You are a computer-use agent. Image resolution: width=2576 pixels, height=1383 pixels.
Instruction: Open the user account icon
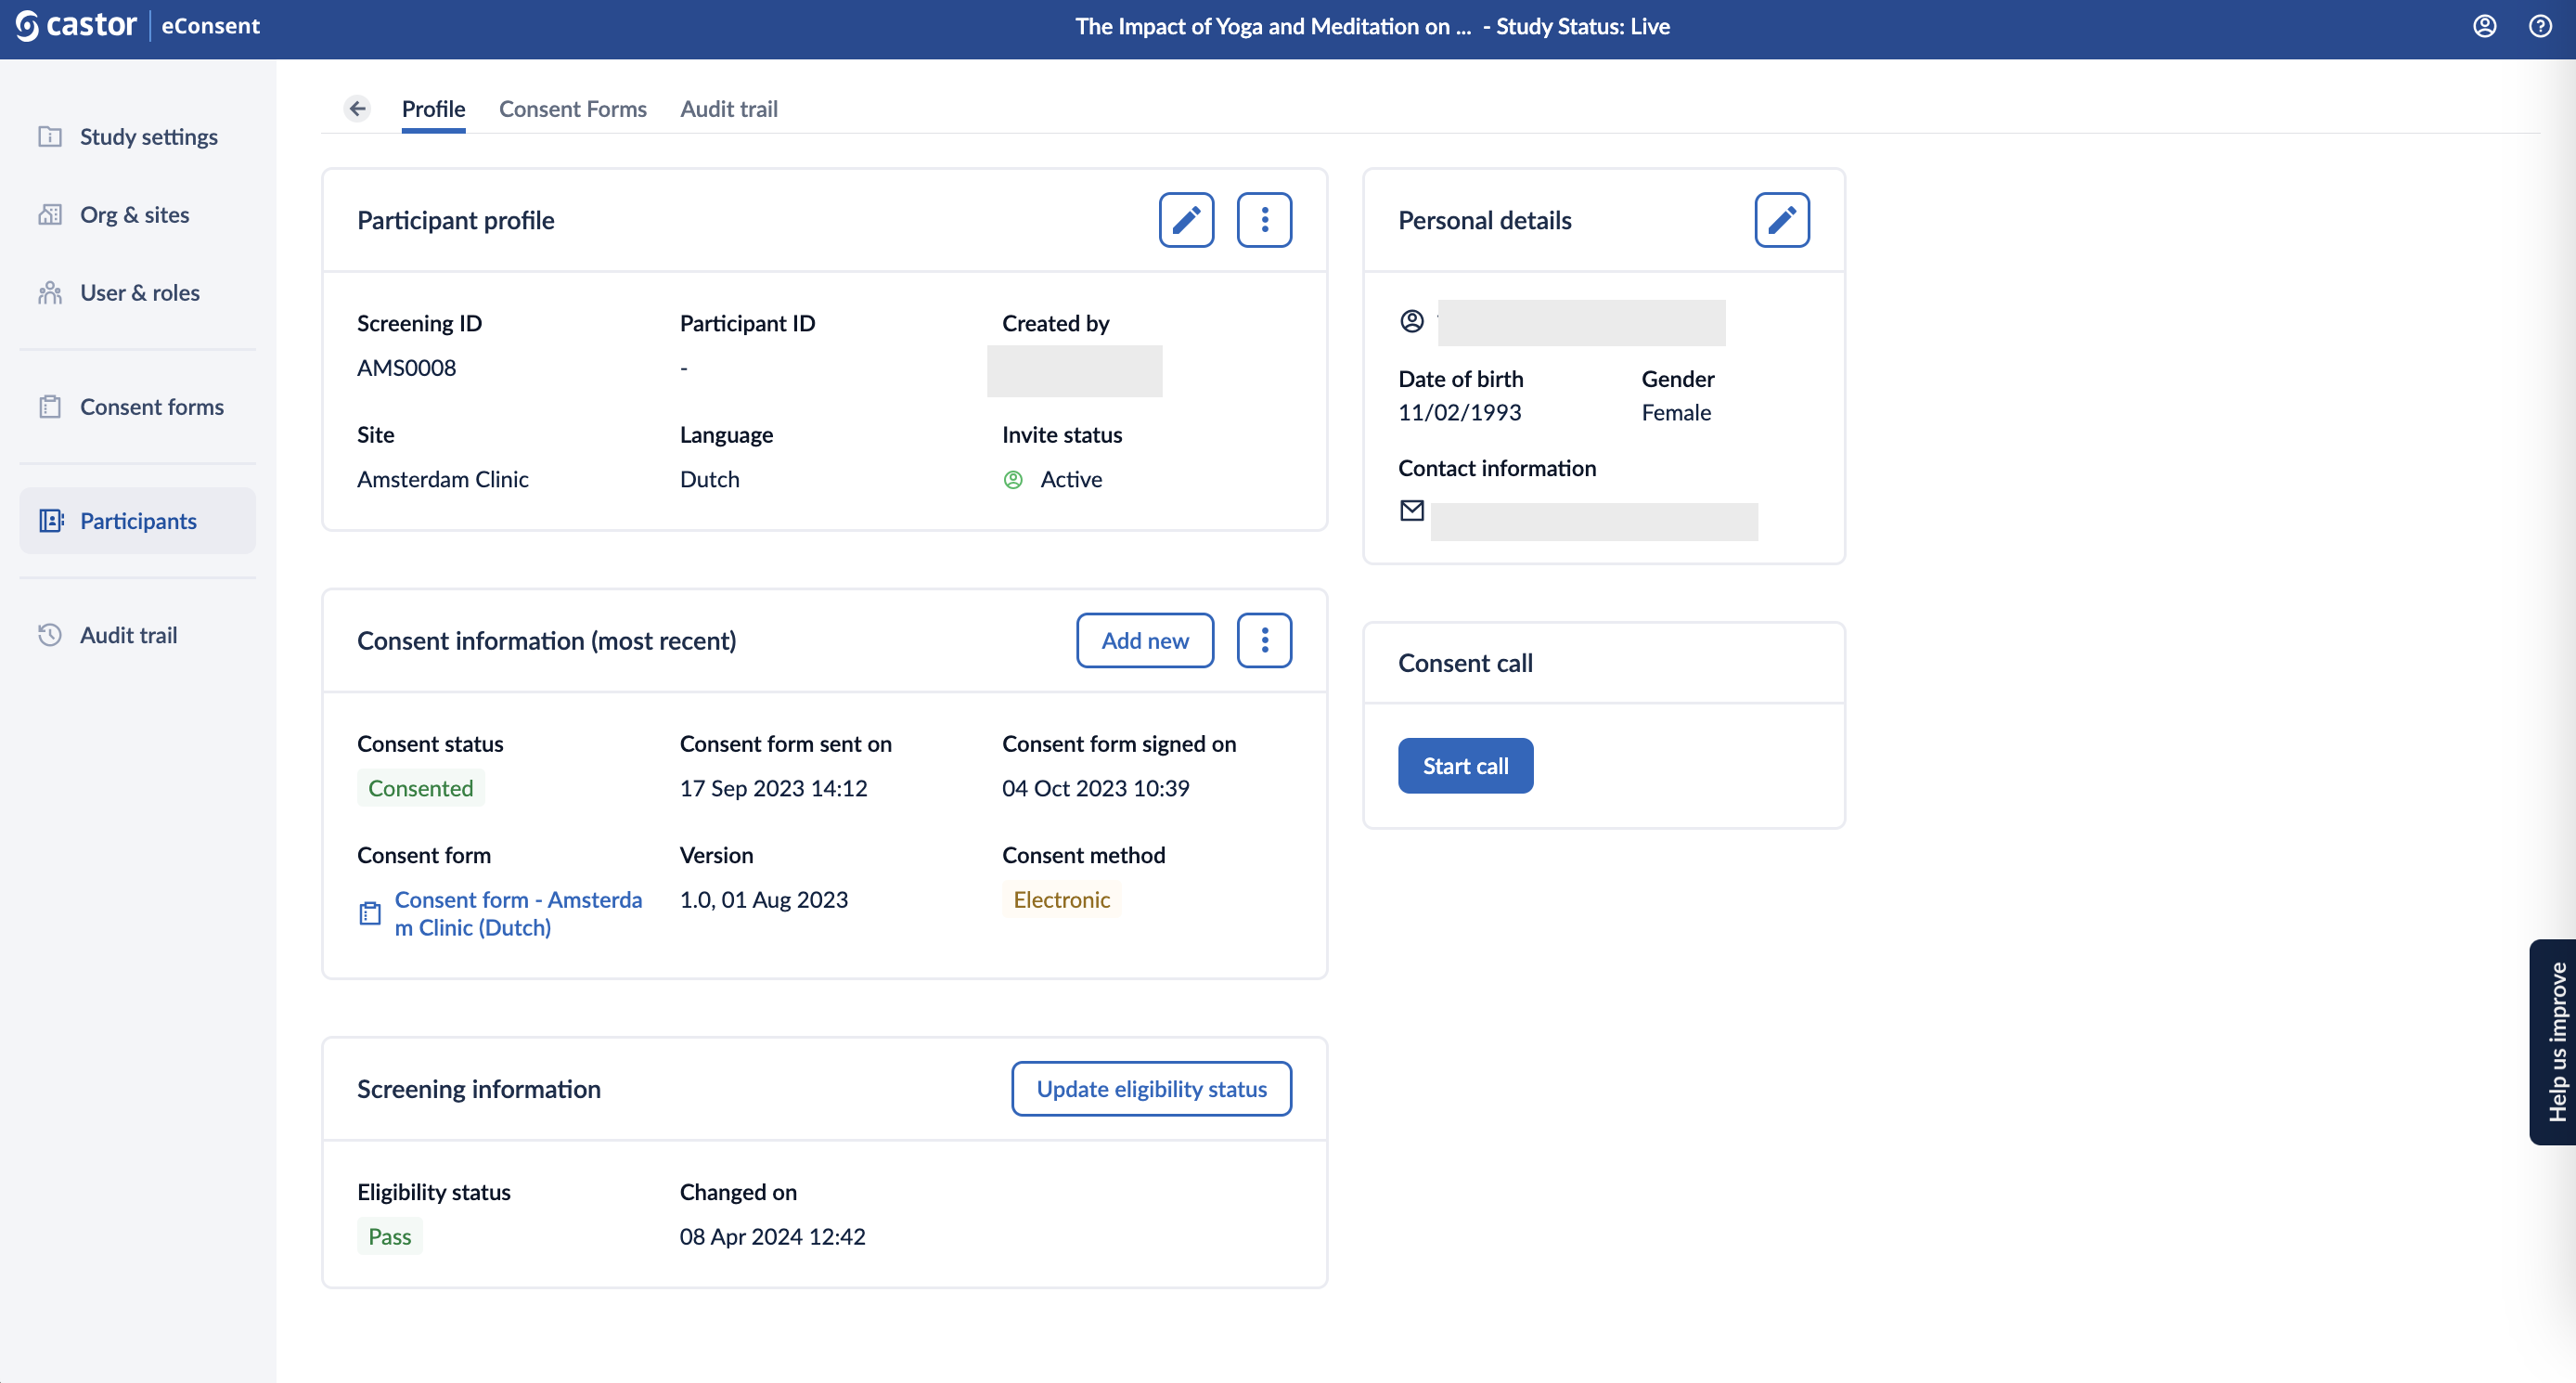click(2484, 26)
